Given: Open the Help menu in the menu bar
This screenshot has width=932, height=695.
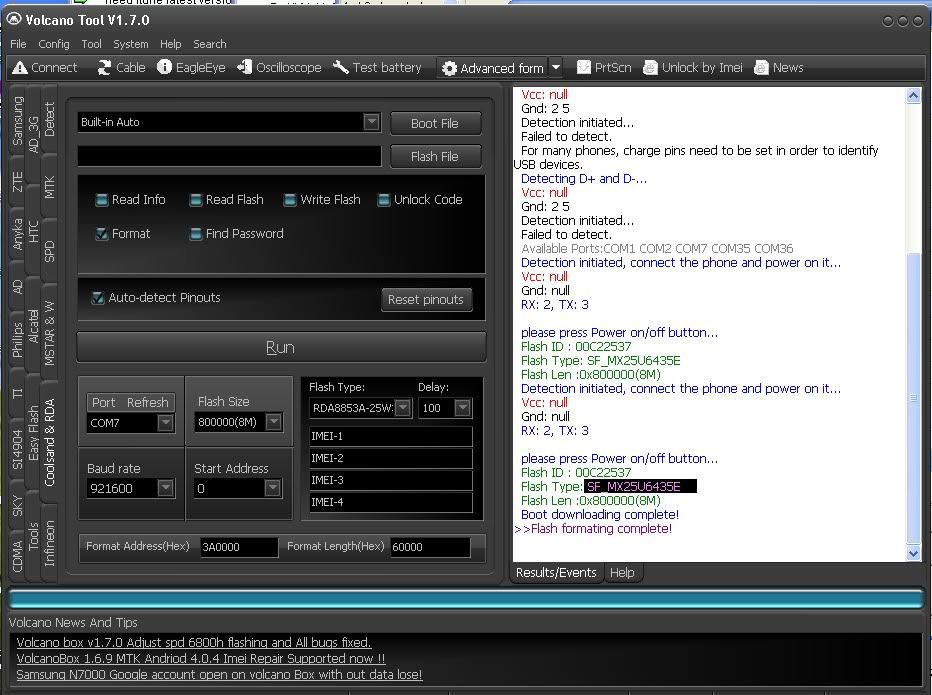Looking at the screenshot, I should (x=171, y=44).
